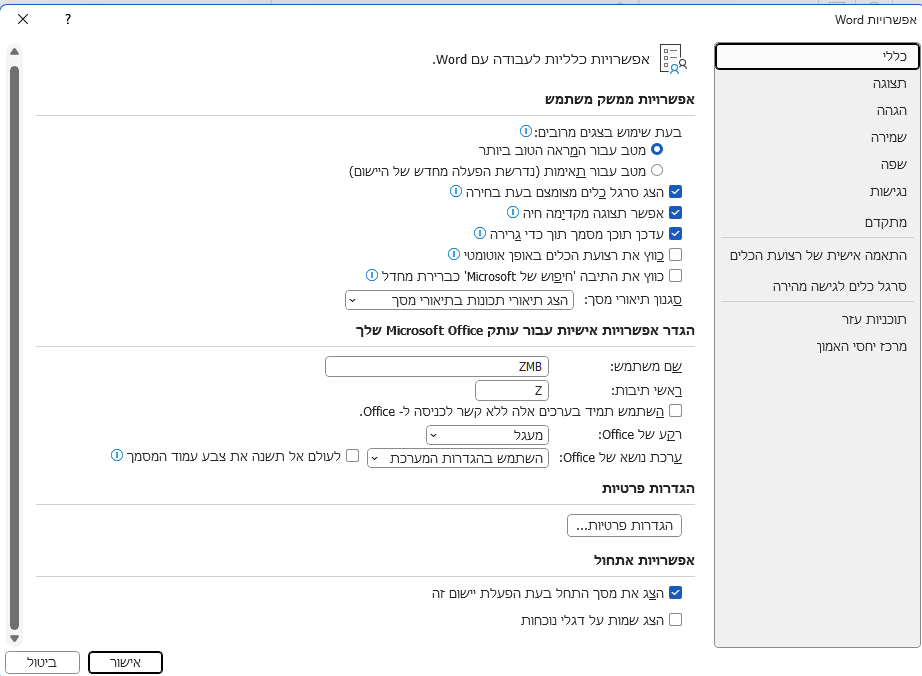Click info icon beside כווץ את רצועת הכלים
This screenshot has height=676, width=922.
click(453, 254)
